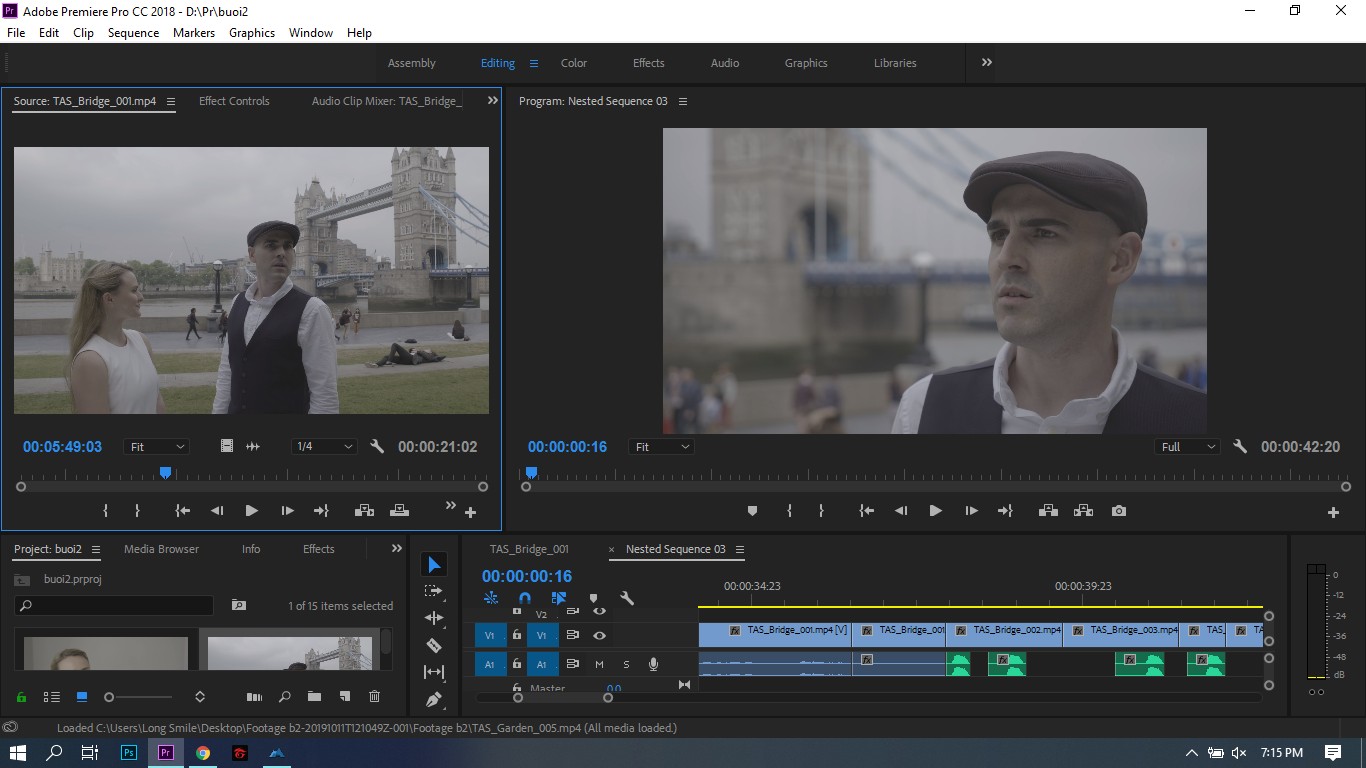
Task: Click Automate to Sequence icon
Action: coord(254,697)
